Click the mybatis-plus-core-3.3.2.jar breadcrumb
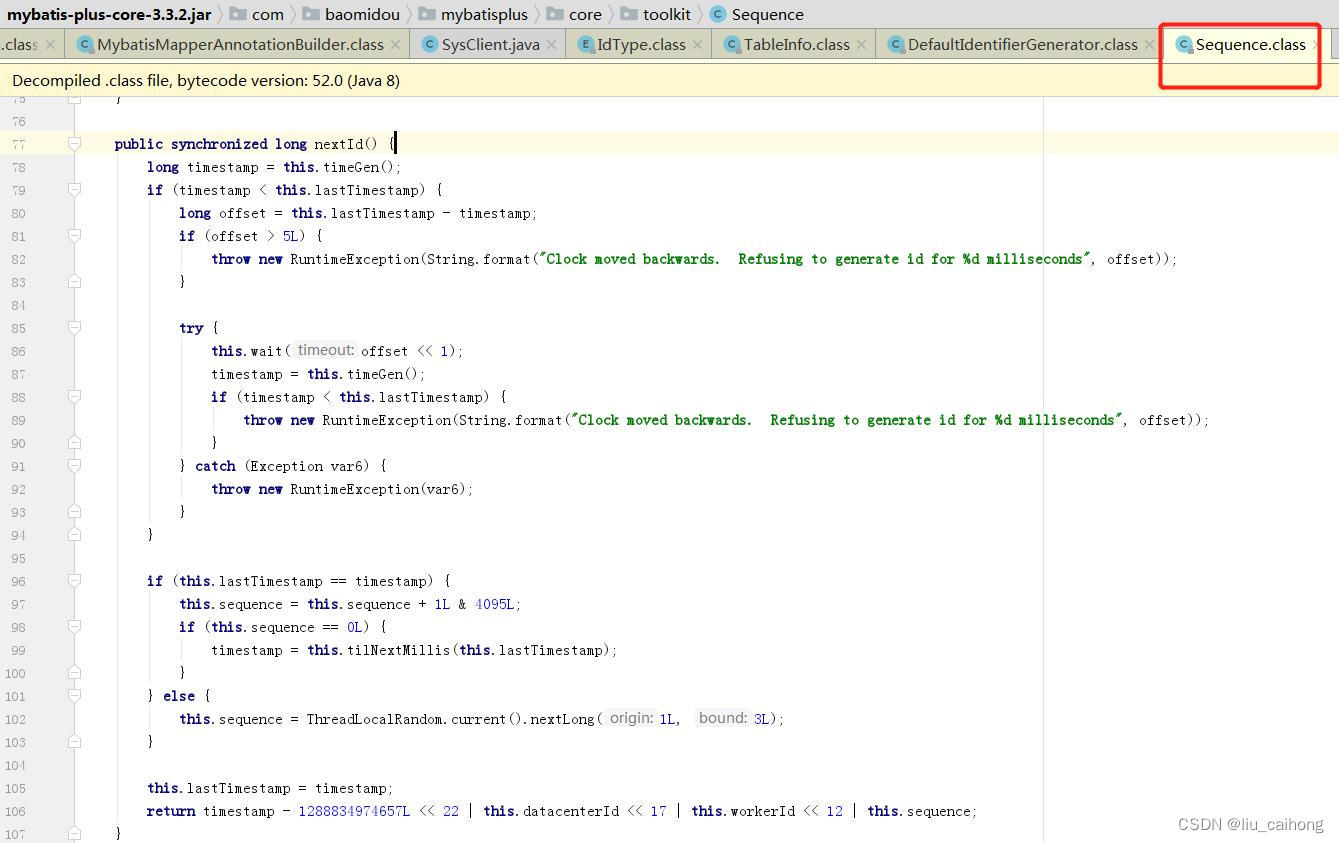 109,14
